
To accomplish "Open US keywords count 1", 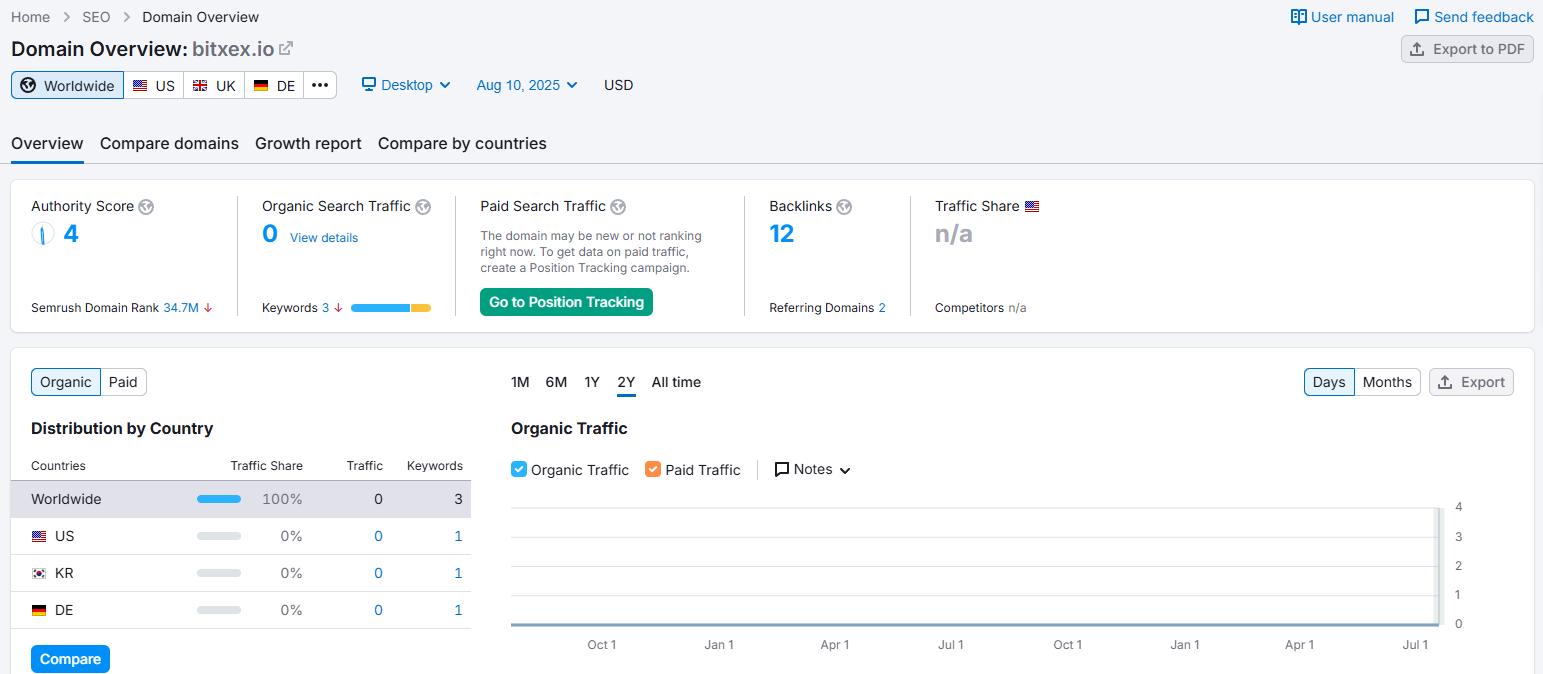I will coord(458,536).
